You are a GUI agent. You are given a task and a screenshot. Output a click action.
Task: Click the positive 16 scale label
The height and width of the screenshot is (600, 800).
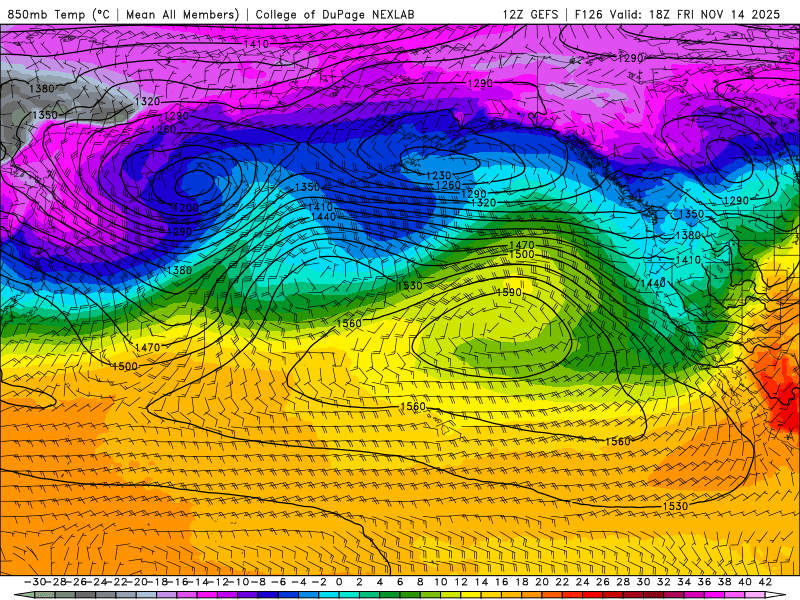click(x=502, y=582)
